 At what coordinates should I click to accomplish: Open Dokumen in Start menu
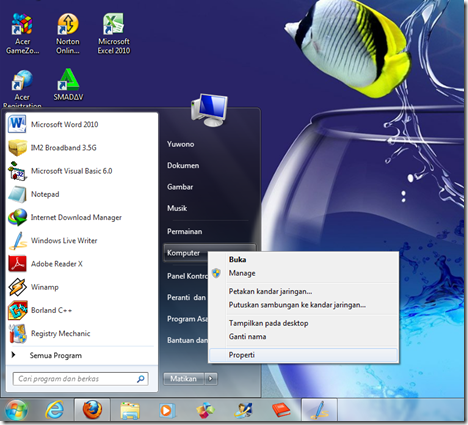pyautogui.click(x=183, y=165)
